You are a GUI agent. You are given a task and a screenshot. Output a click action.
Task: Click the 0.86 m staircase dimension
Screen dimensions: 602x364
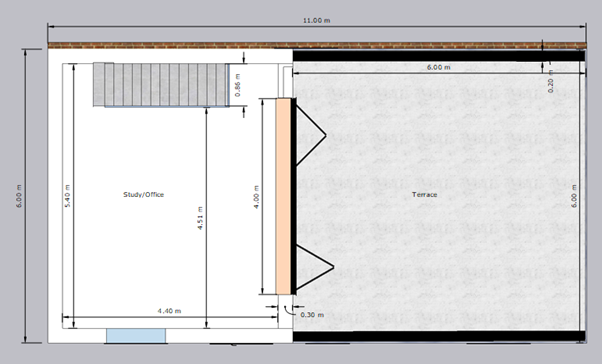pos(238,85)
